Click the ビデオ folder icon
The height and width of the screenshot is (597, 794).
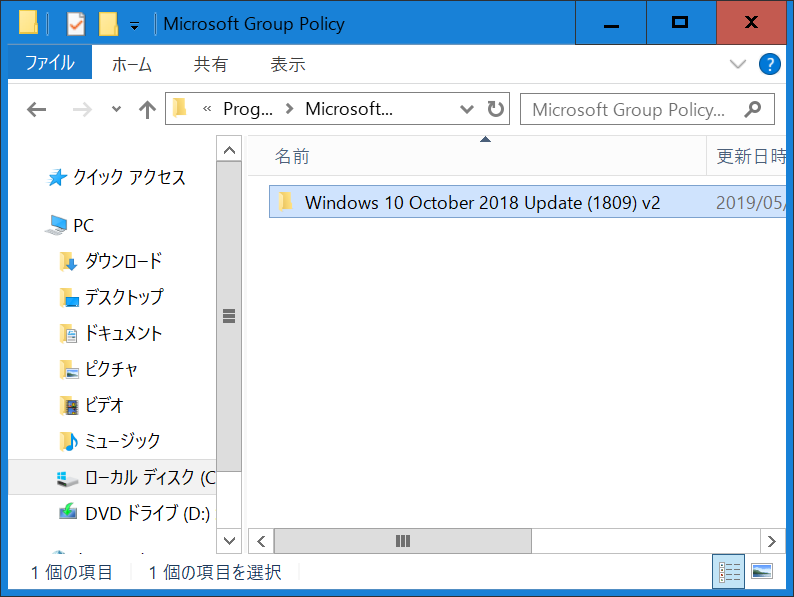[68, 405]
